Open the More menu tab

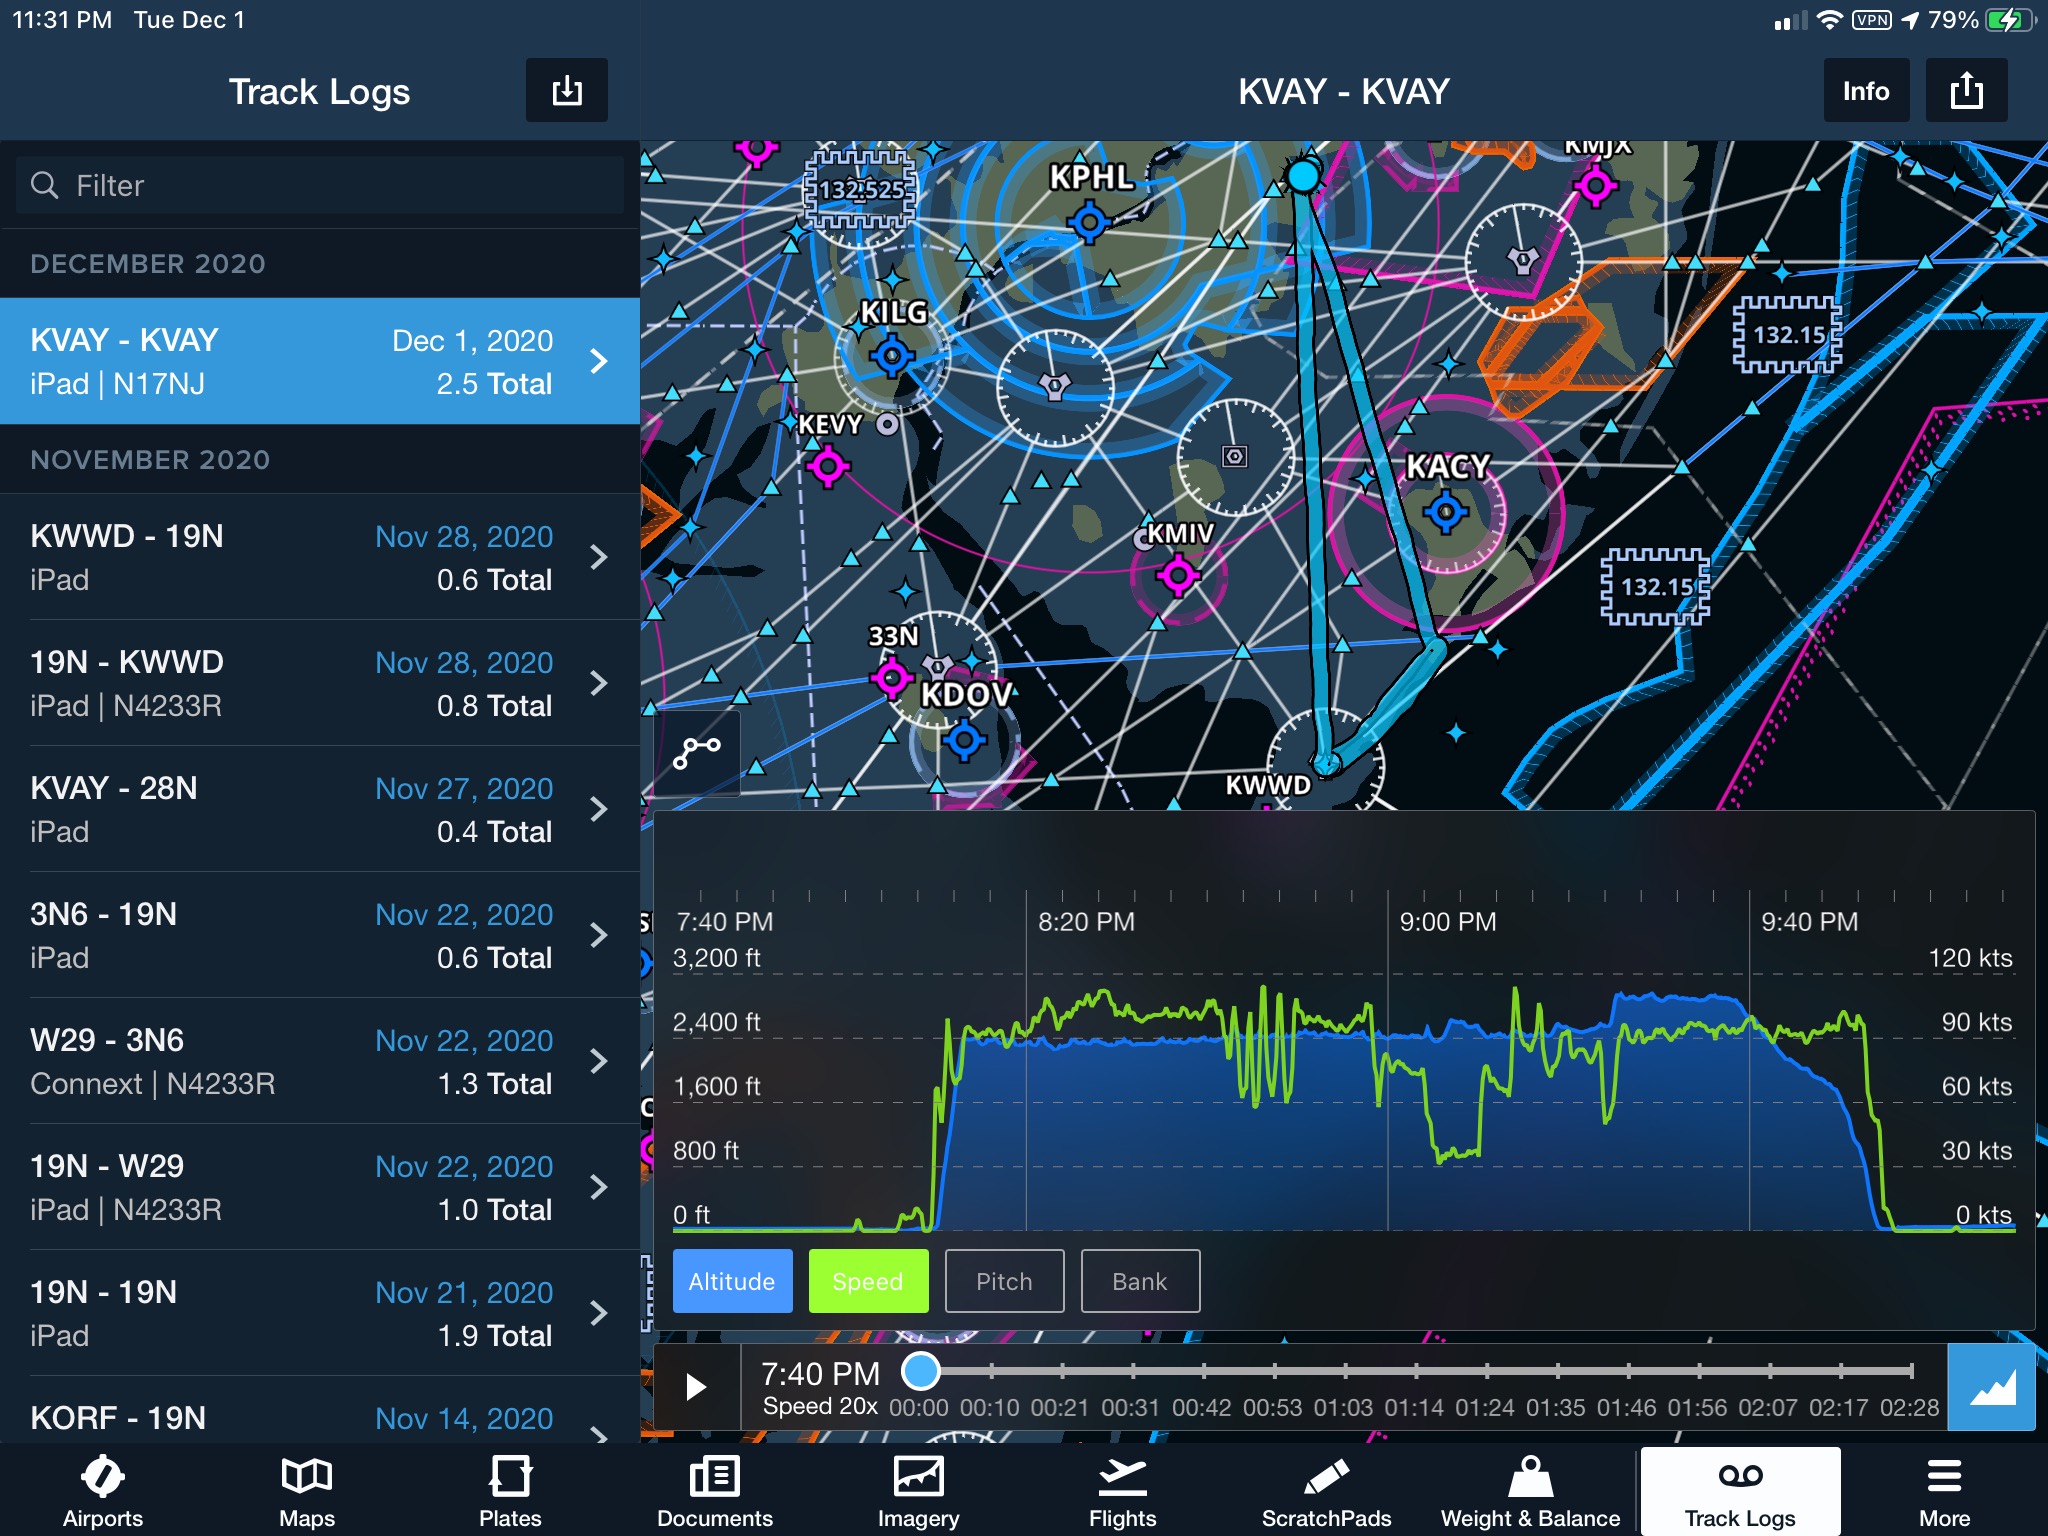coord(1943,1491)
